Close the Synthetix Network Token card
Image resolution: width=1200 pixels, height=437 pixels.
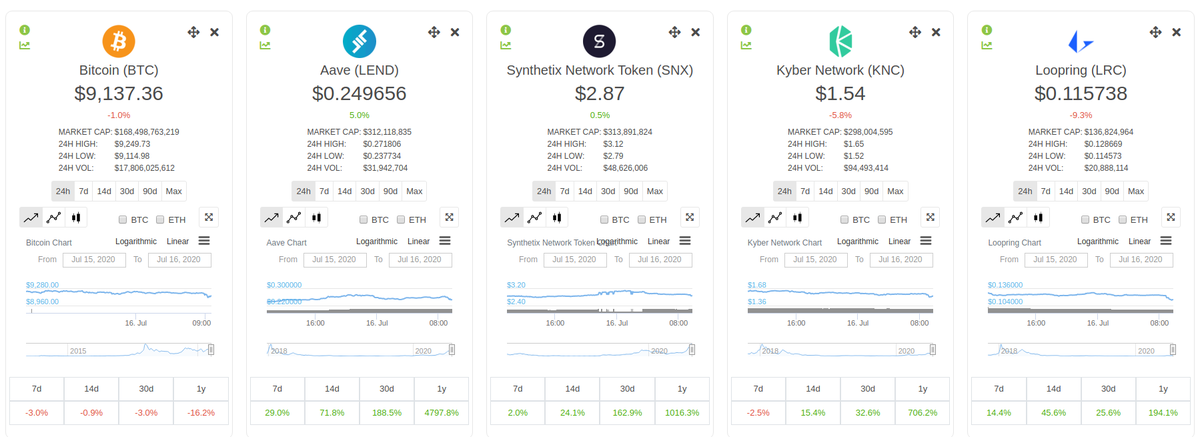point(695,33)
